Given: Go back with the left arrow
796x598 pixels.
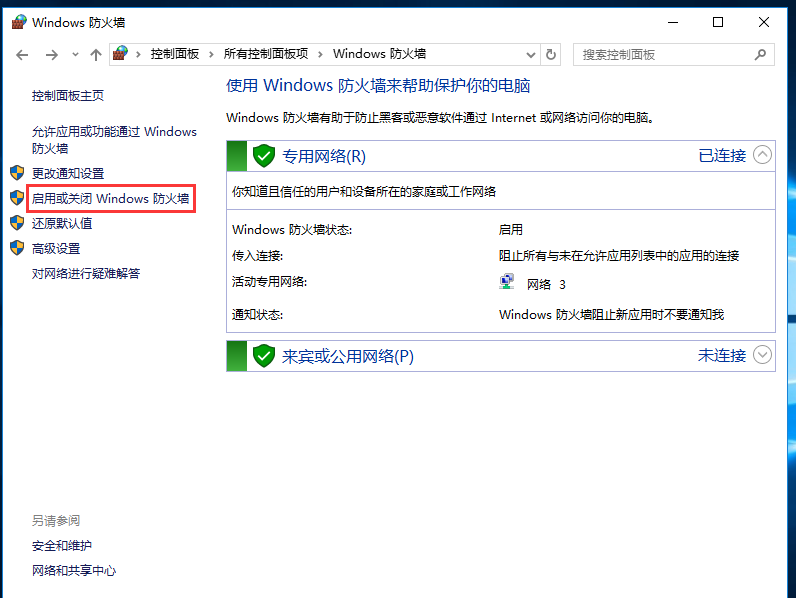Looking at the screenshot, I should 22,55.
